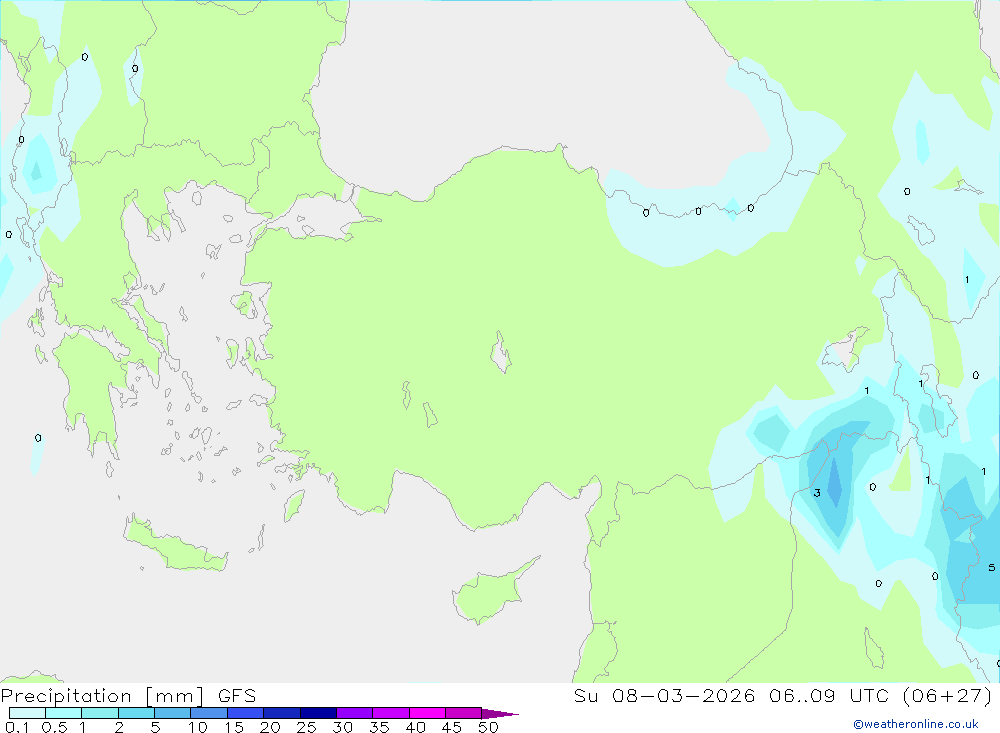Select the 30–35 mm purple legend swatch
The image size is (1000, 733).
point(354,713)
